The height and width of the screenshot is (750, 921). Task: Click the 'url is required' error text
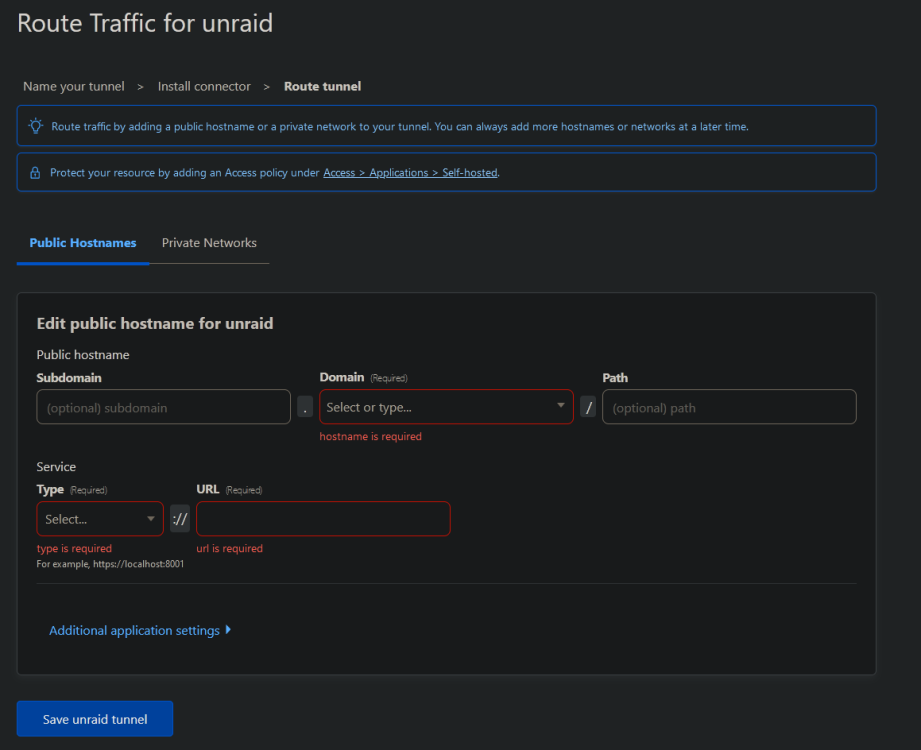230,548
